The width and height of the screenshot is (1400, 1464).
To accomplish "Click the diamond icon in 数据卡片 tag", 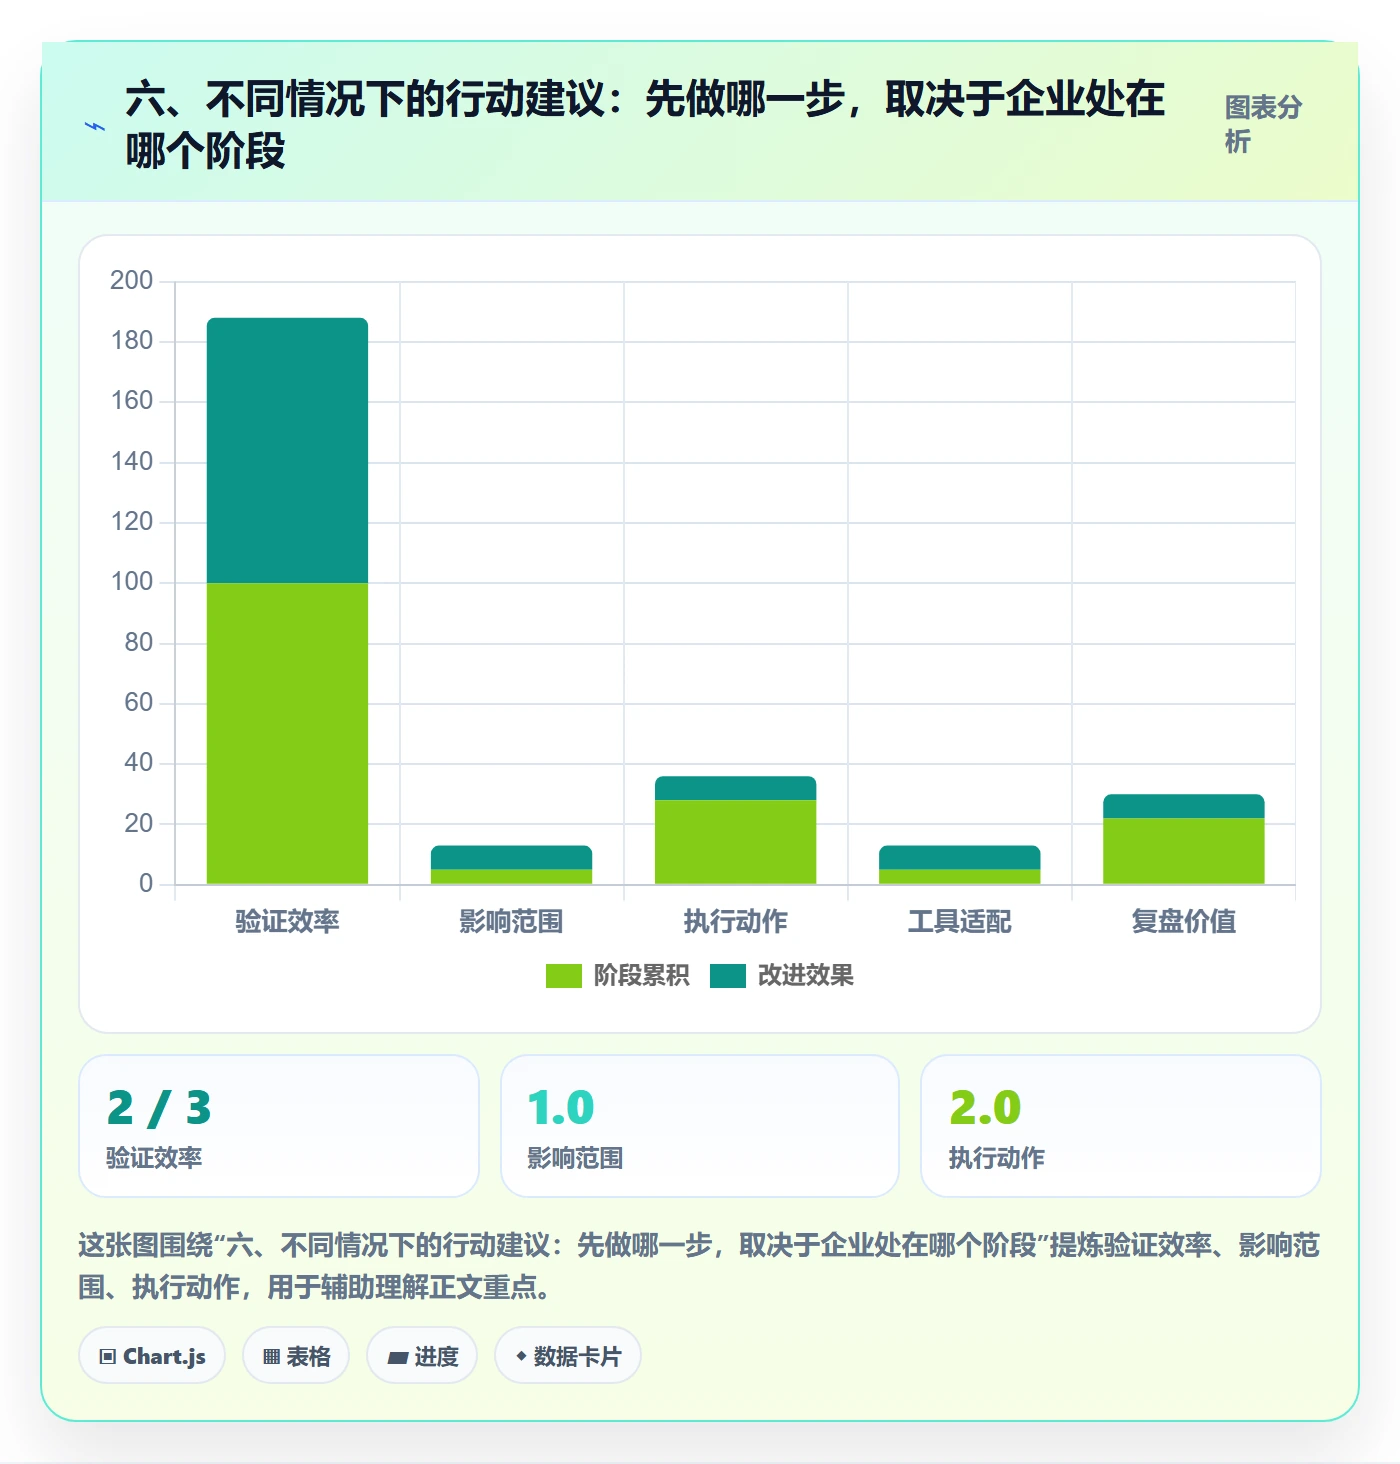I will click(521, 1356).
